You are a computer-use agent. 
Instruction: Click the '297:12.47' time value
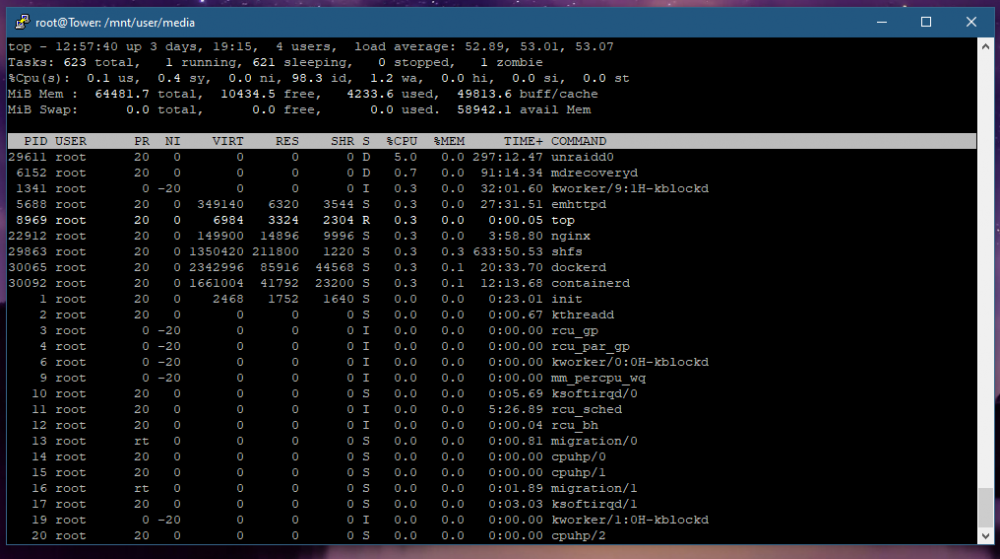(508, 157)
